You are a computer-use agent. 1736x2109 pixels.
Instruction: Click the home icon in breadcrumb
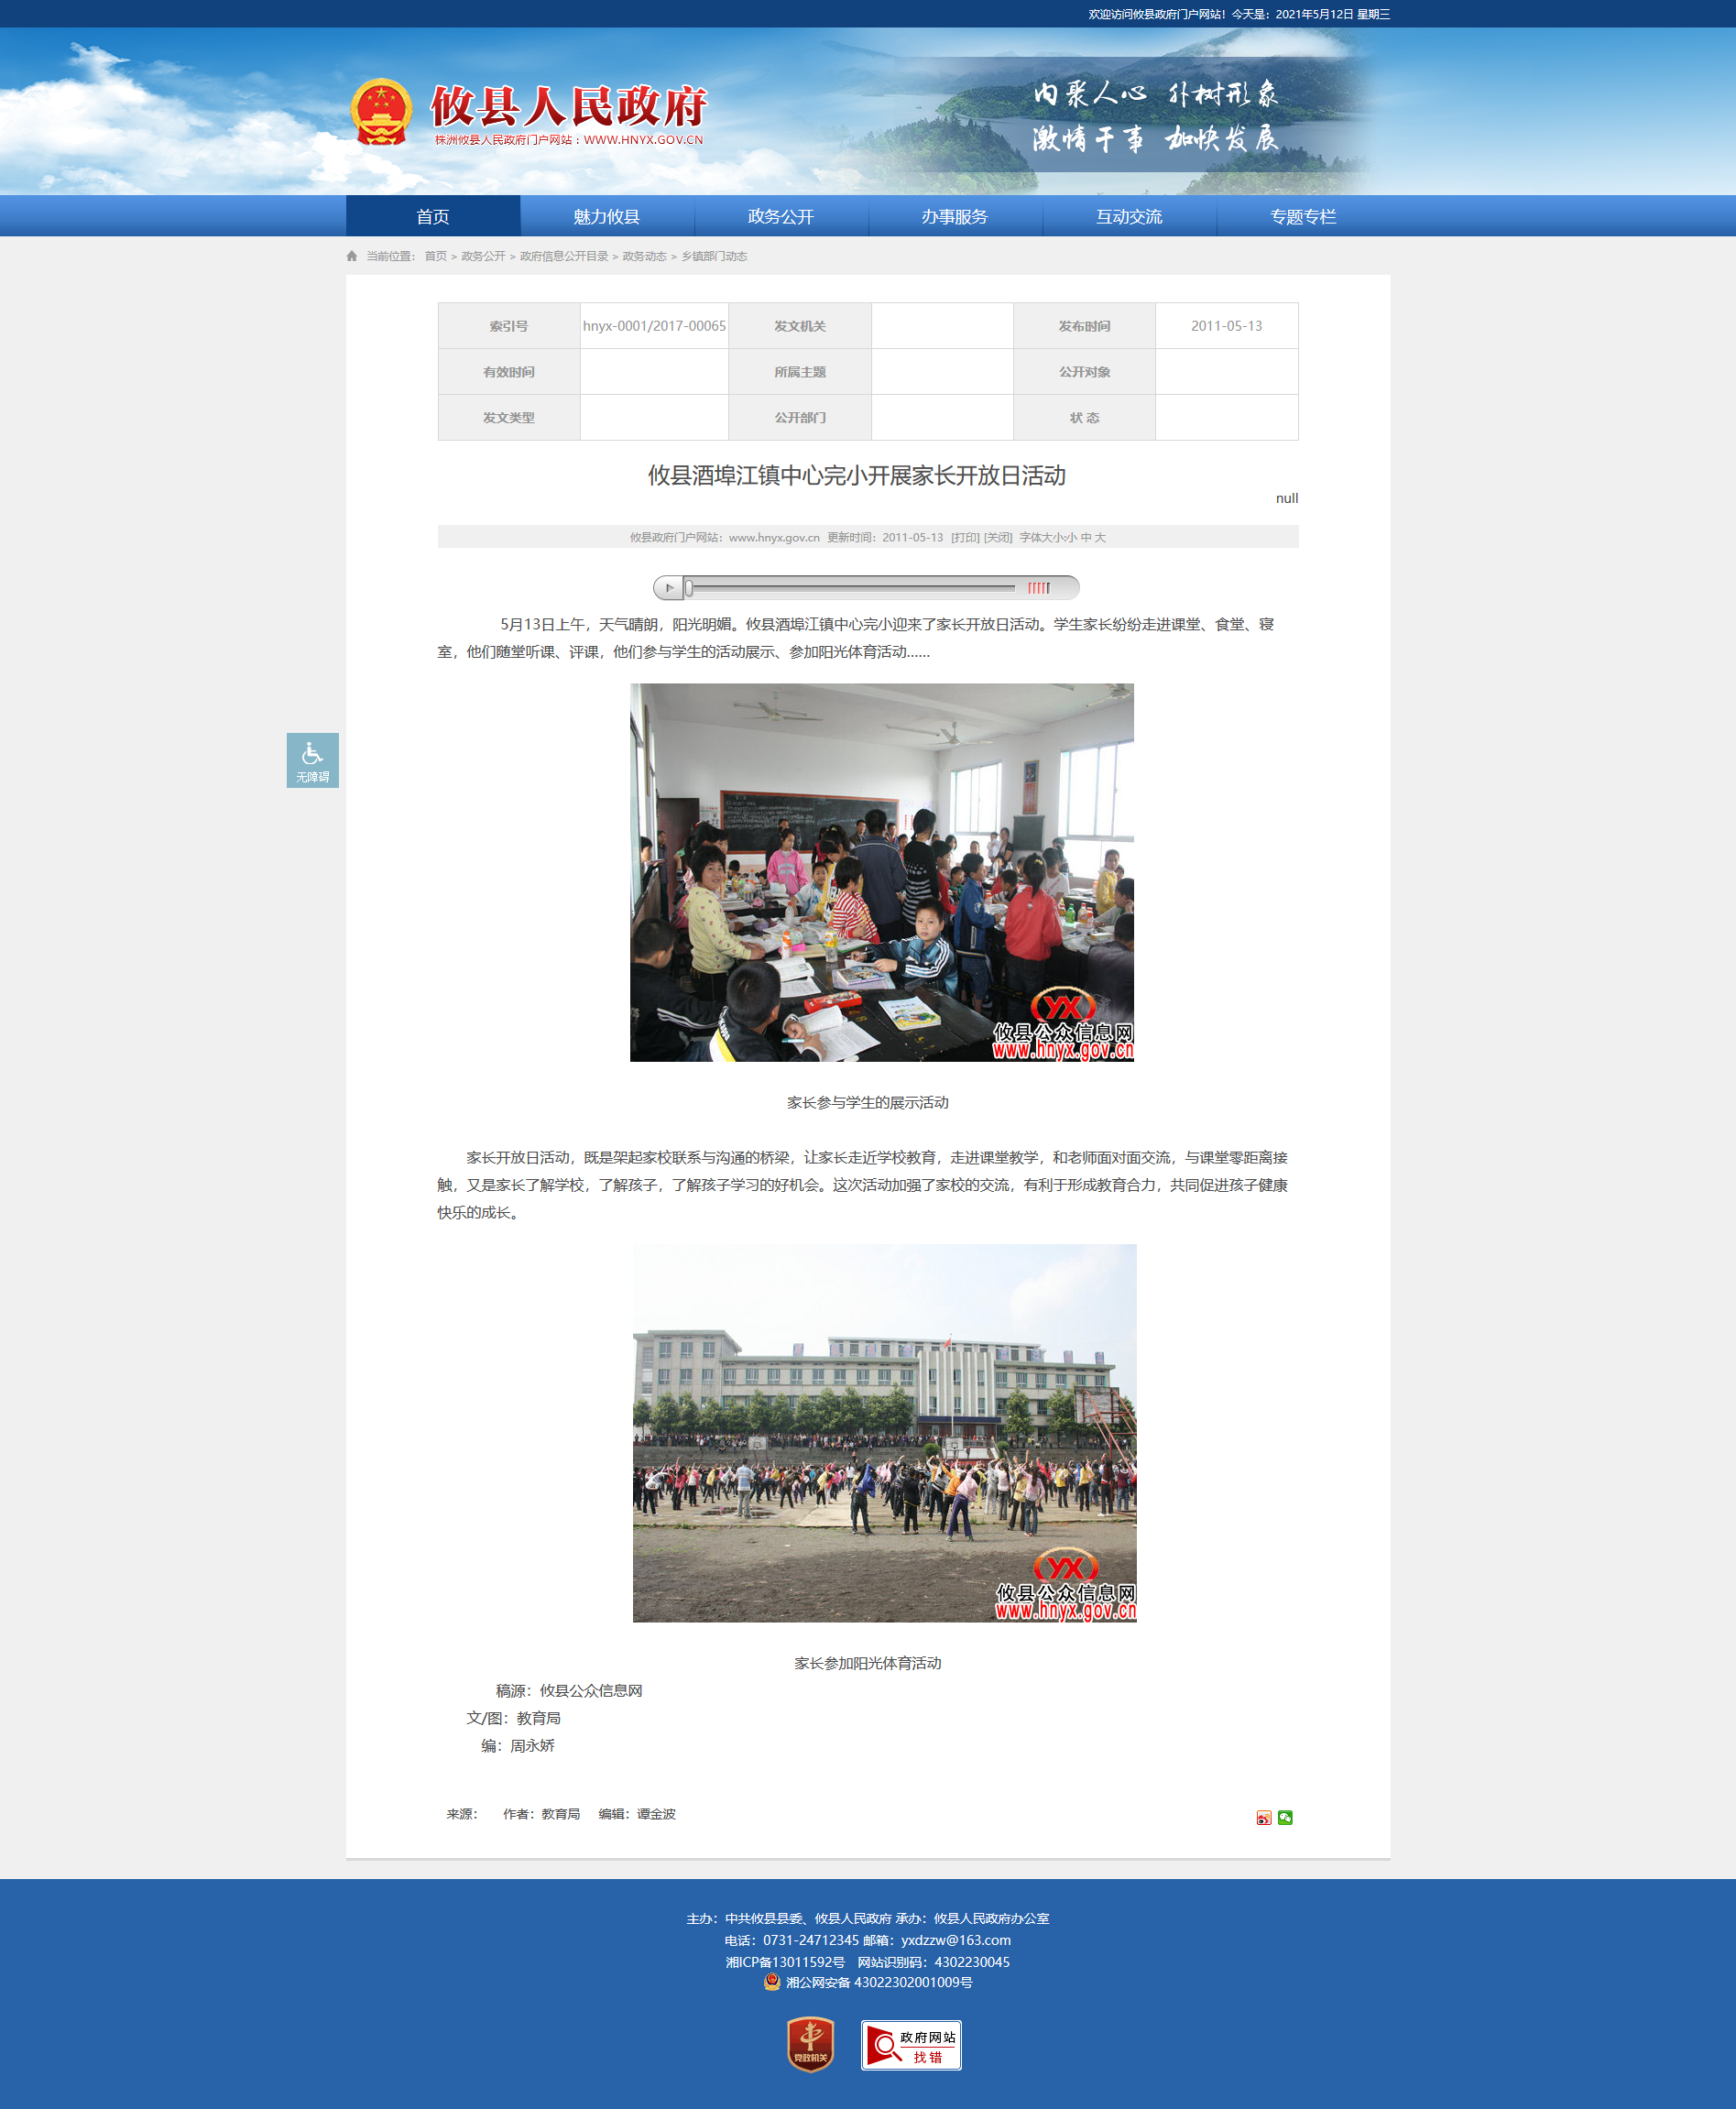click(x=352, y=256)
